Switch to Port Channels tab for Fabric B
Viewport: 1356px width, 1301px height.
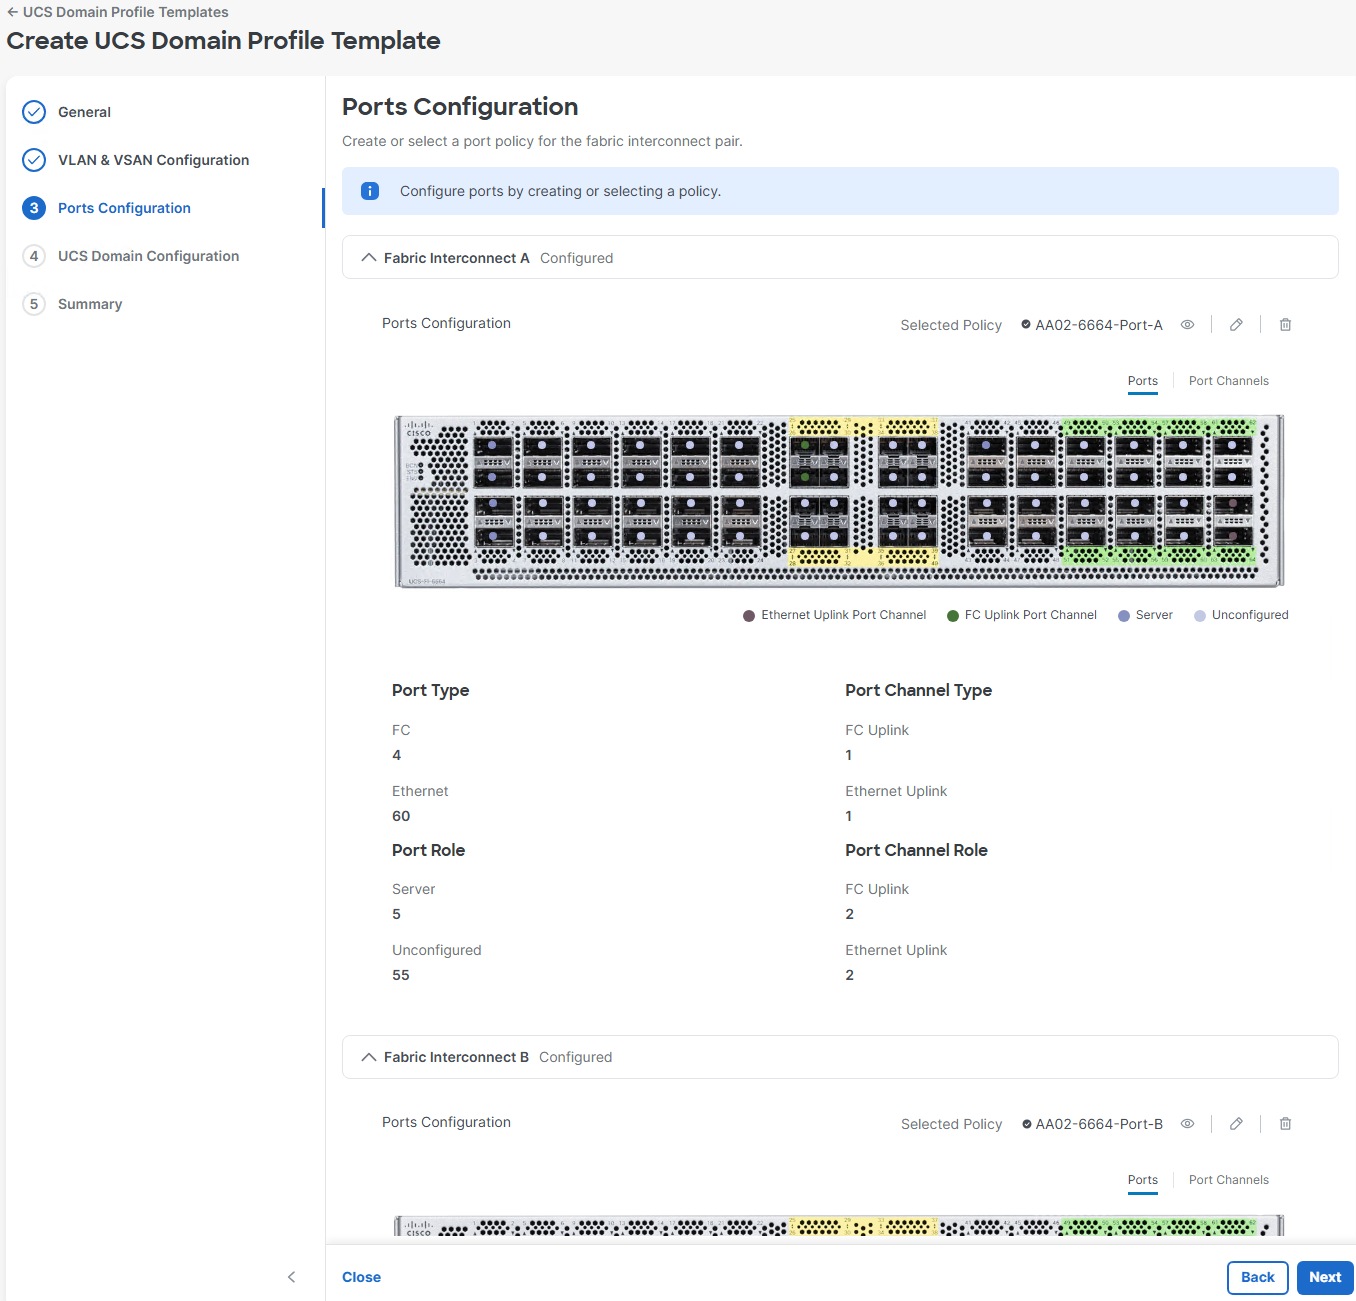[1228, 1180]
